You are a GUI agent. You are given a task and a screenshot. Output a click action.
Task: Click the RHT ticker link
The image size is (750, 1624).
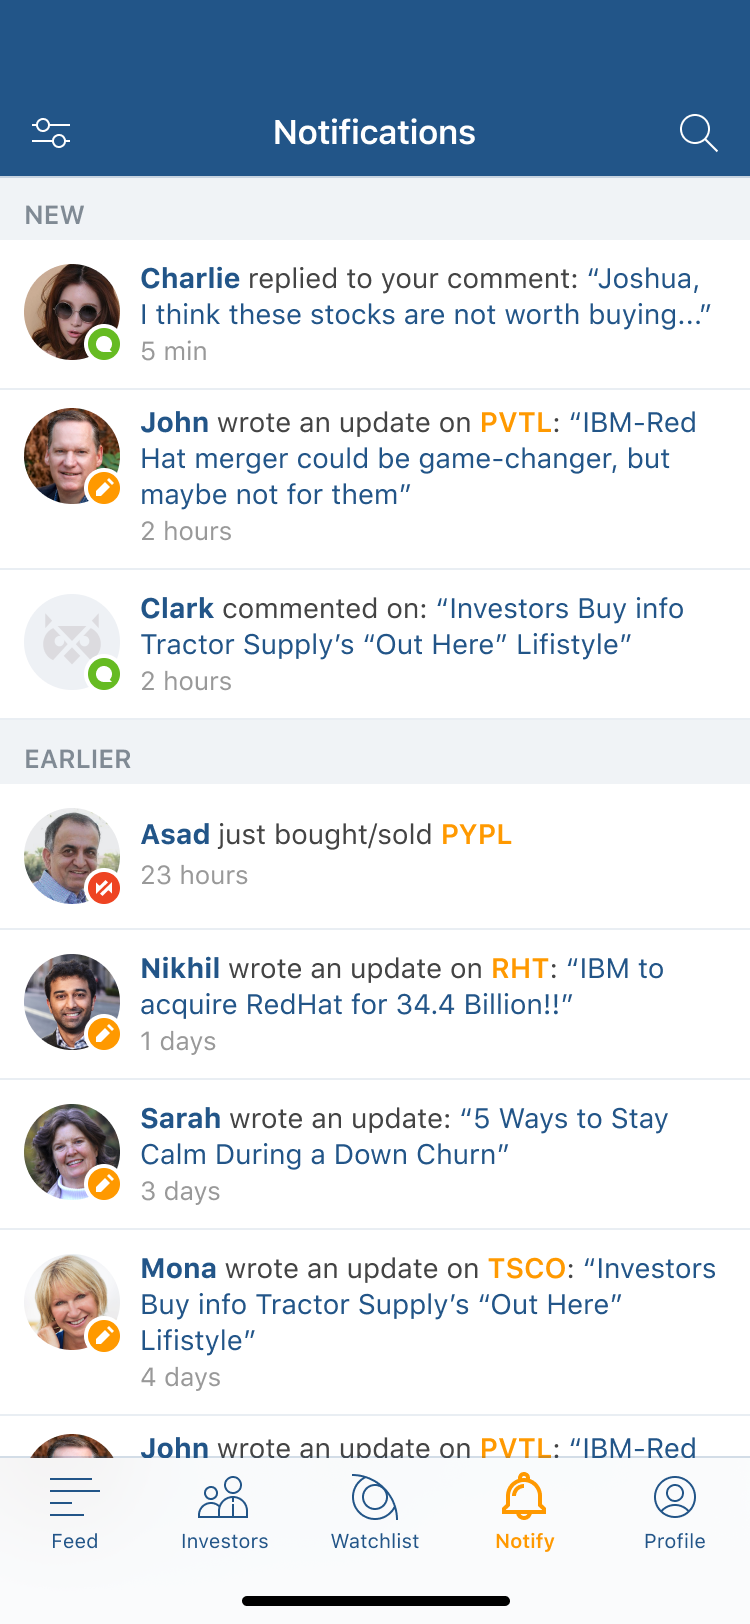(x=520, y=969)
